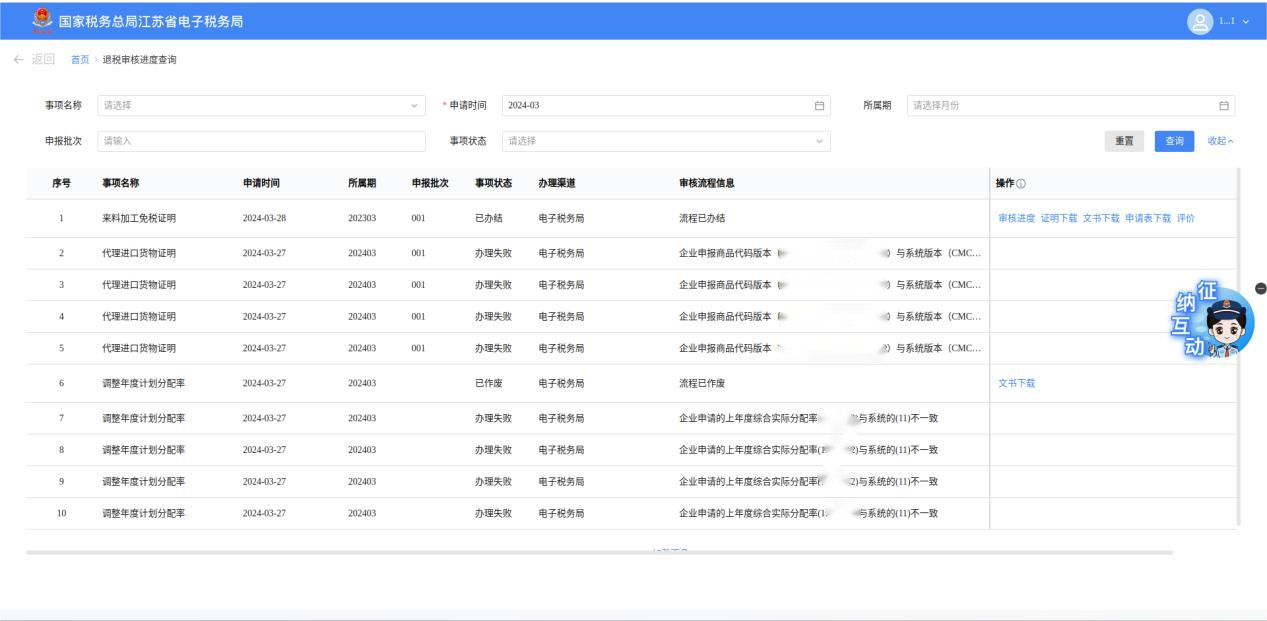Click 申请表下载 for row 1
The width and height of the screenshot is (1267, 621).
(1147, 218)
